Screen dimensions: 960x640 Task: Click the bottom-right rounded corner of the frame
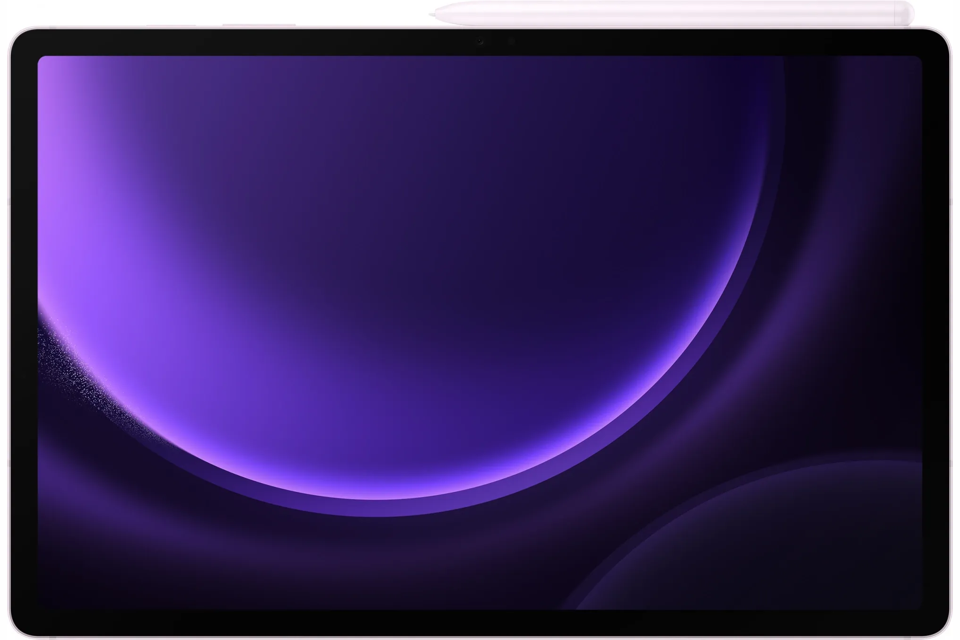click(x=940, y=626)
